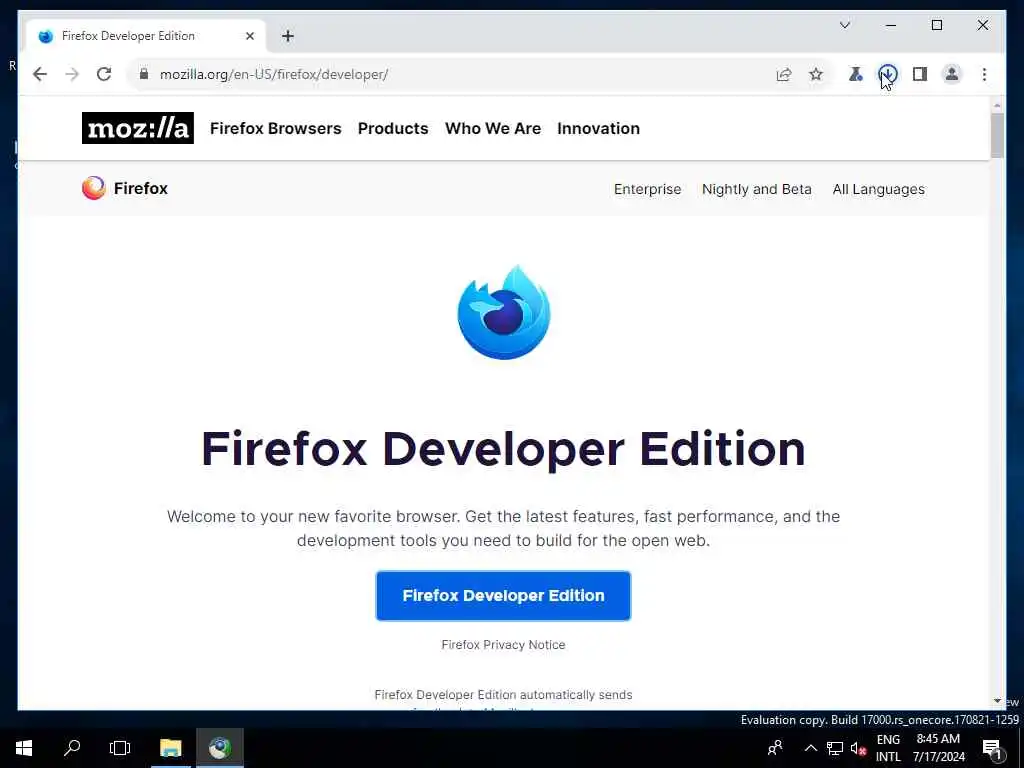
Task: Open the Nightly and Beta link
Action: tap(757, 189)
